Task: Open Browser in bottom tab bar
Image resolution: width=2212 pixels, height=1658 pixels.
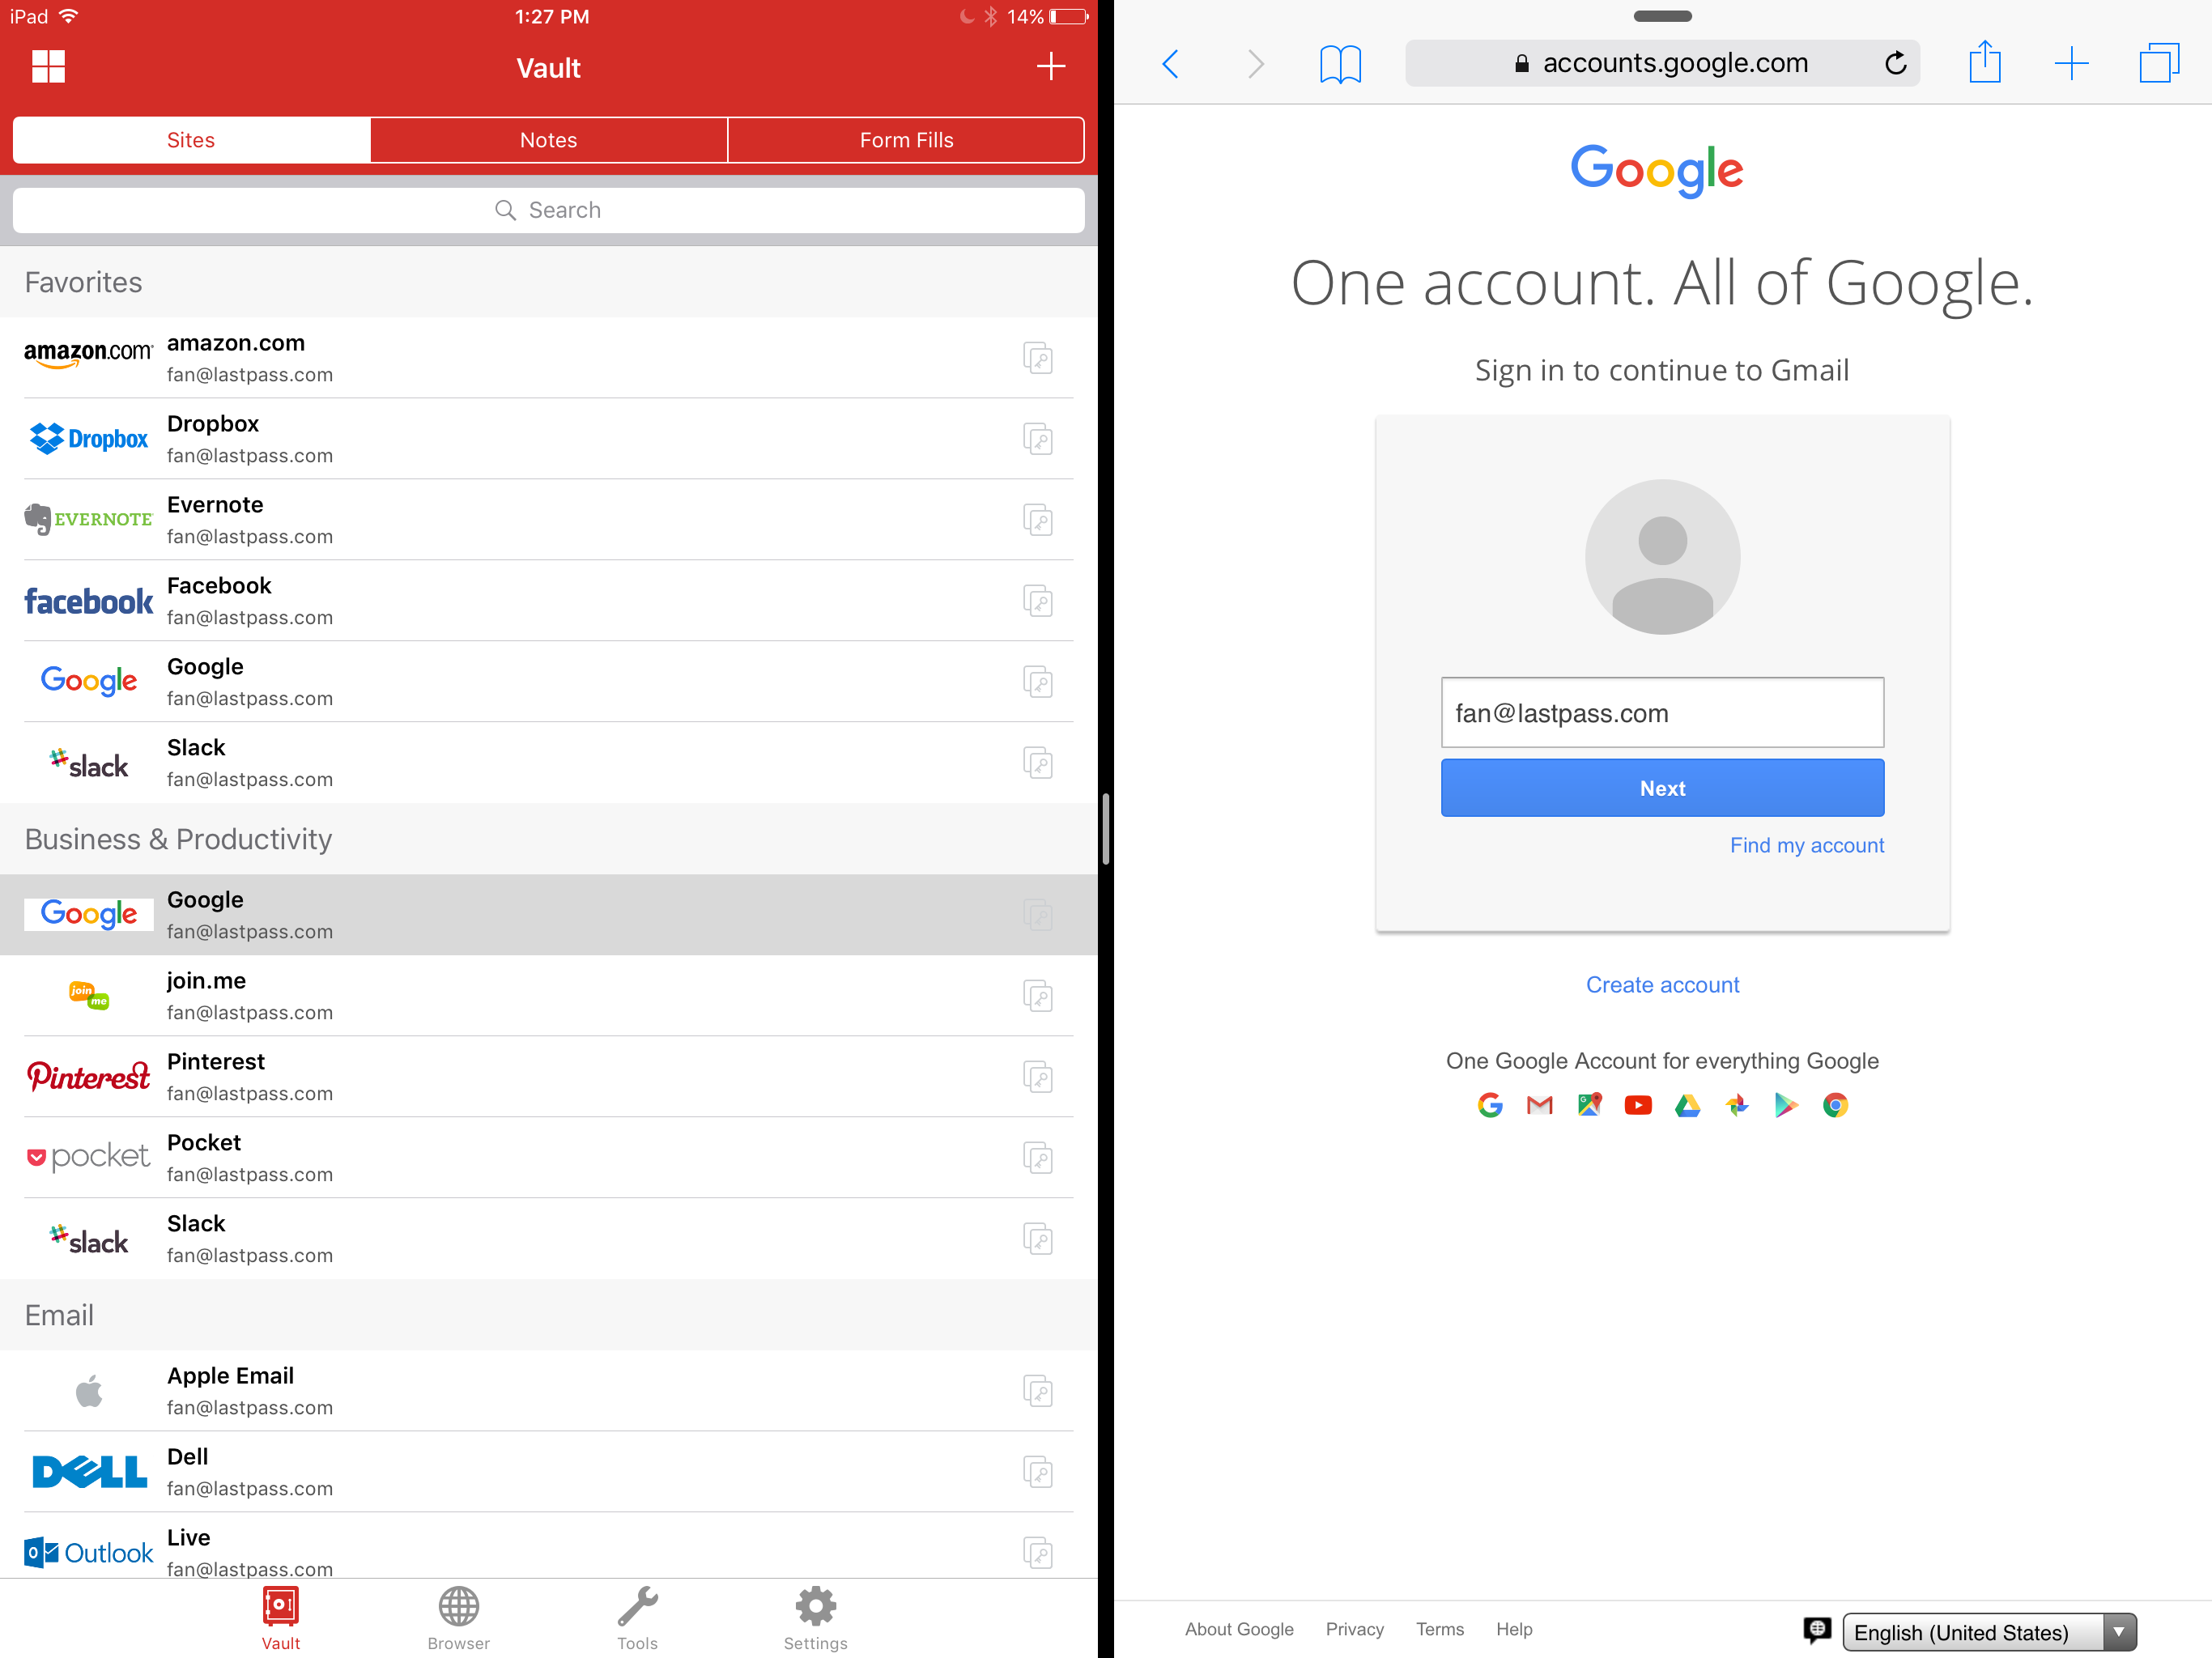Action: point(459,1619)
